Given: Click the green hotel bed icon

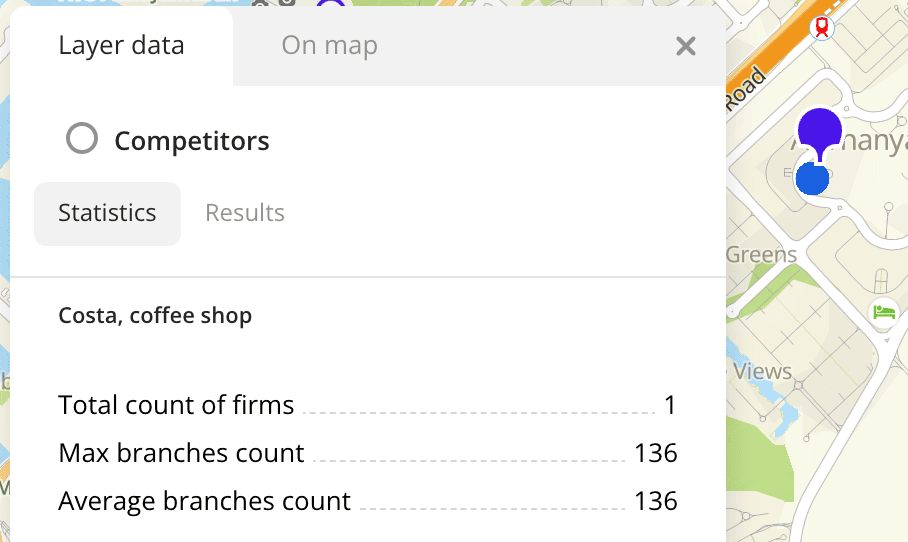Looking at the screenshot, I should (x=884, y=312).
